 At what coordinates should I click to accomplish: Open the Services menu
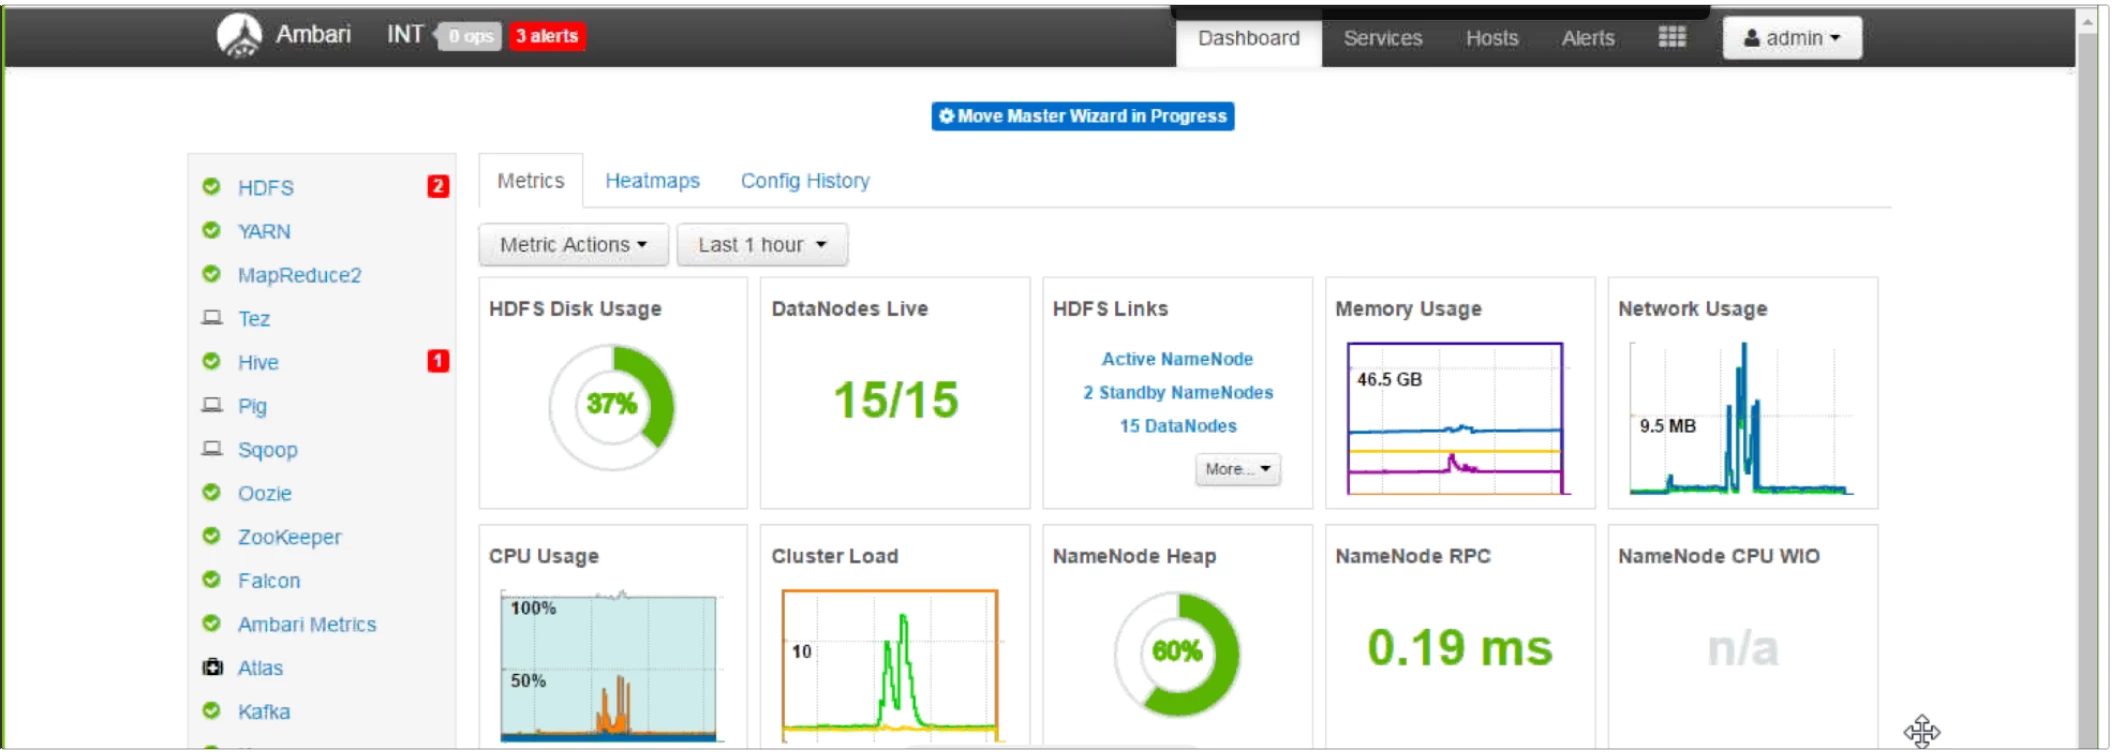click(x=1383, y=38)
